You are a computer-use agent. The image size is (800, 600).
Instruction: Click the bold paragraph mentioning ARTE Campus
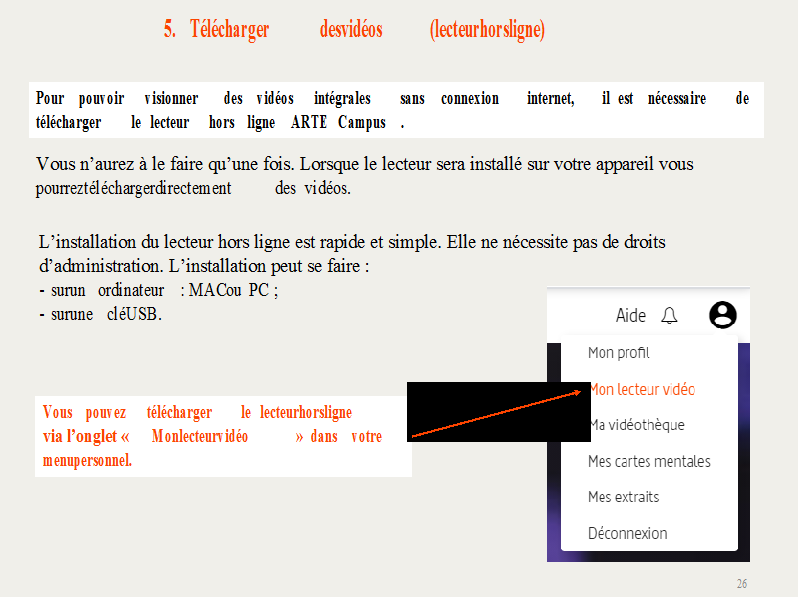pyautogui.click(x=392, y=110)
